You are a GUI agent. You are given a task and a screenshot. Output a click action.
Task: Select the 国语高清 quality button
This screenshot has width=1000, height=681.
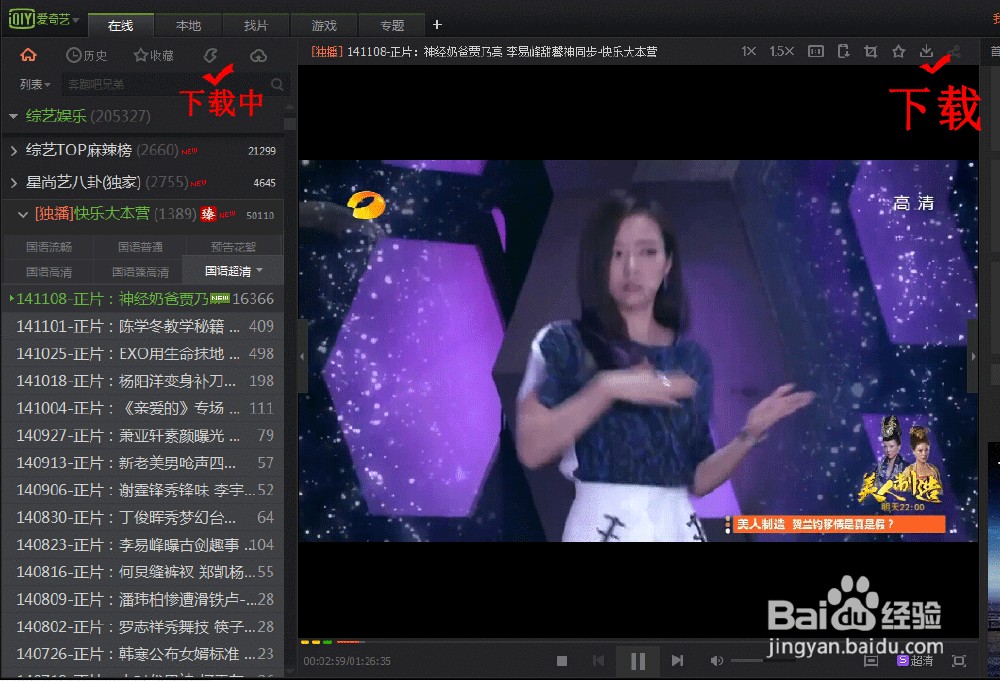tap(47, 271)
